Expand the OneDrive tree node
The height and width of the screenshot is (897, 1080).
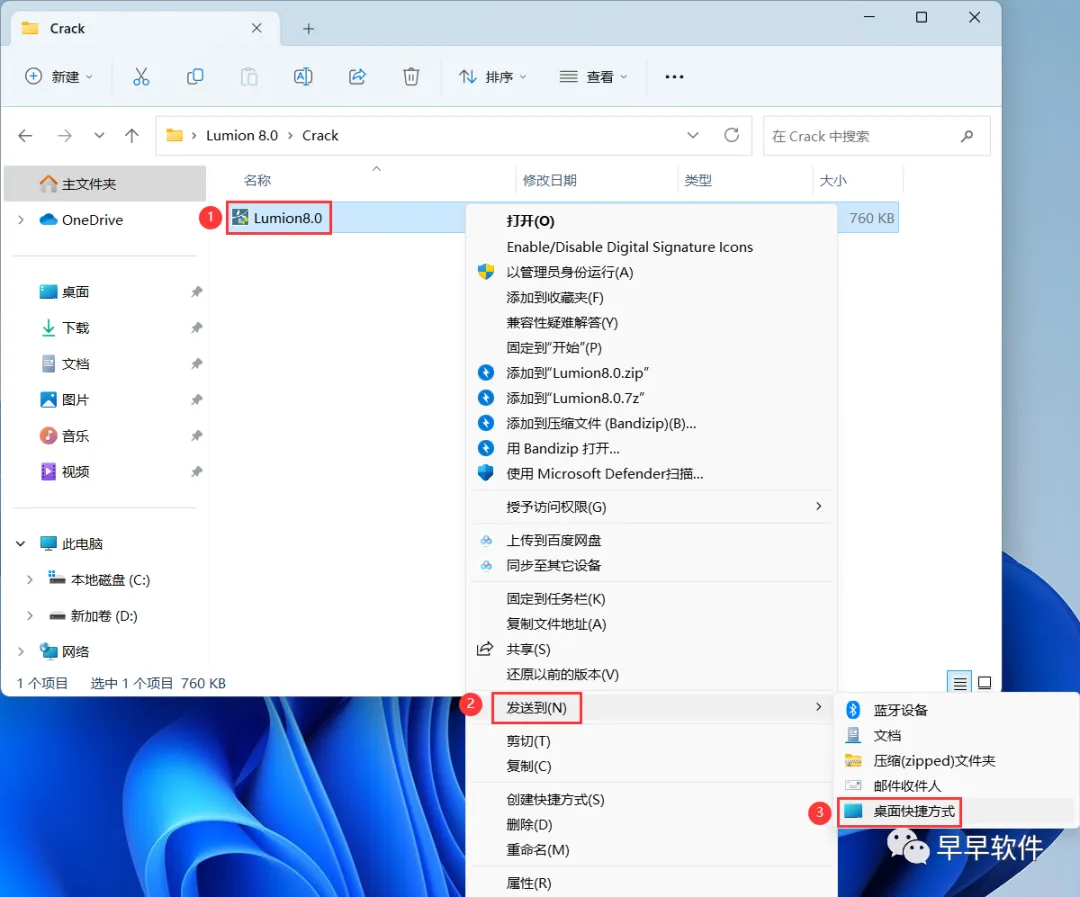[21, 220]
